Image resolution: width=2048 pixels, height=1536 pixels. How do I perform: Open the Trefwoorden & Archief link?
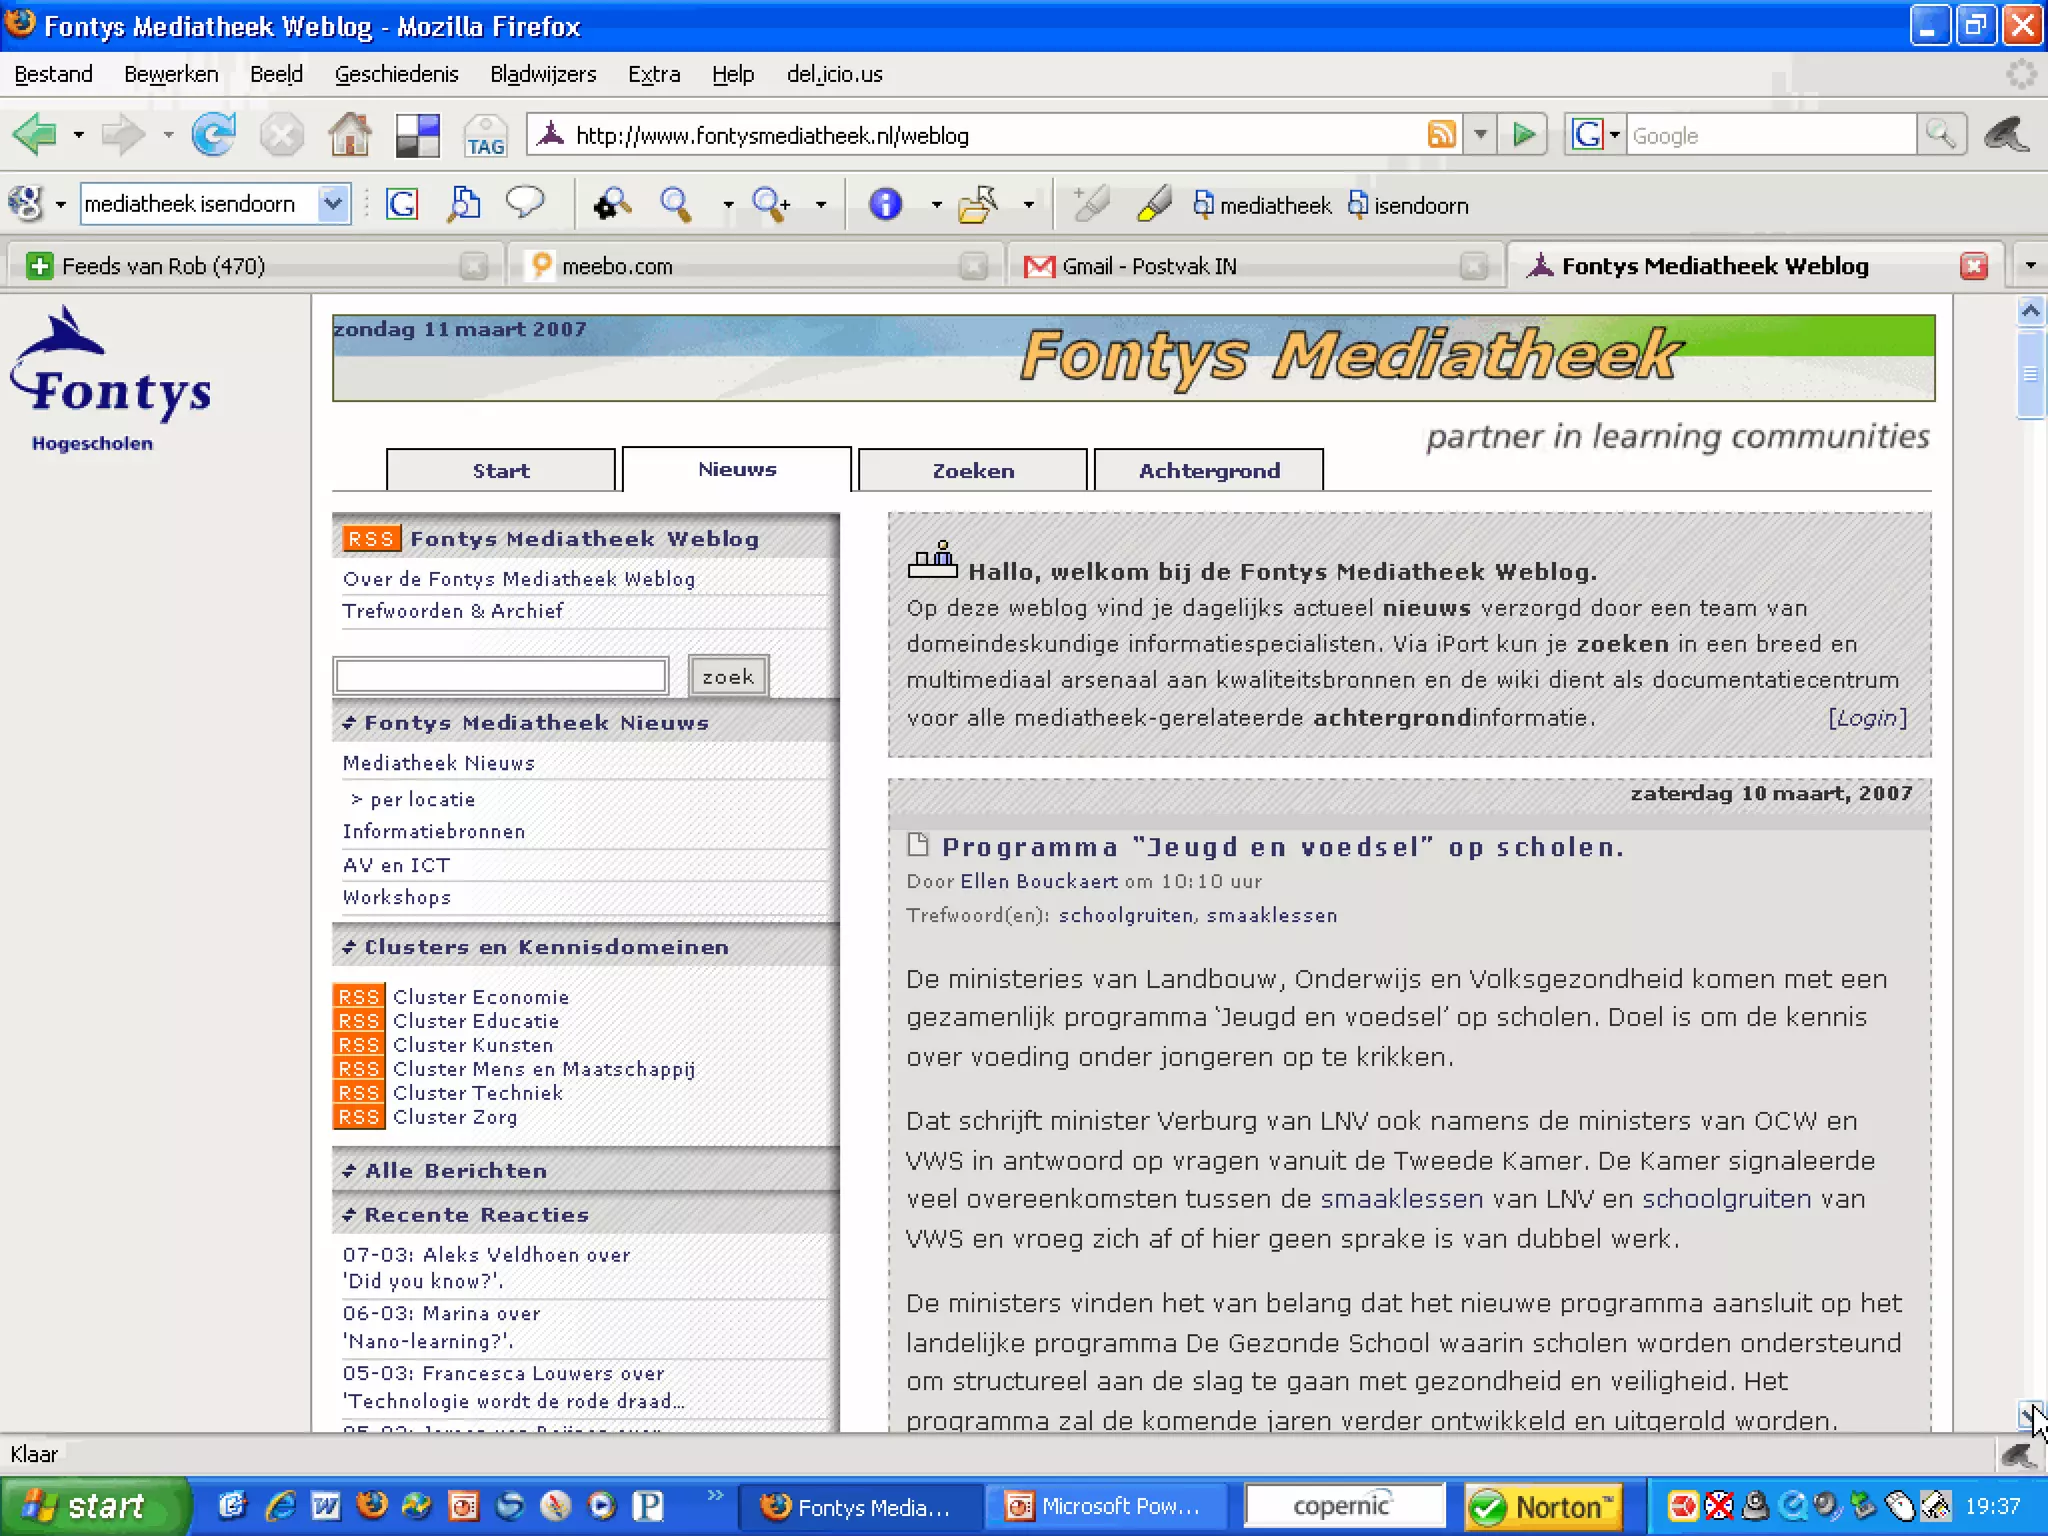click(452, 611)
